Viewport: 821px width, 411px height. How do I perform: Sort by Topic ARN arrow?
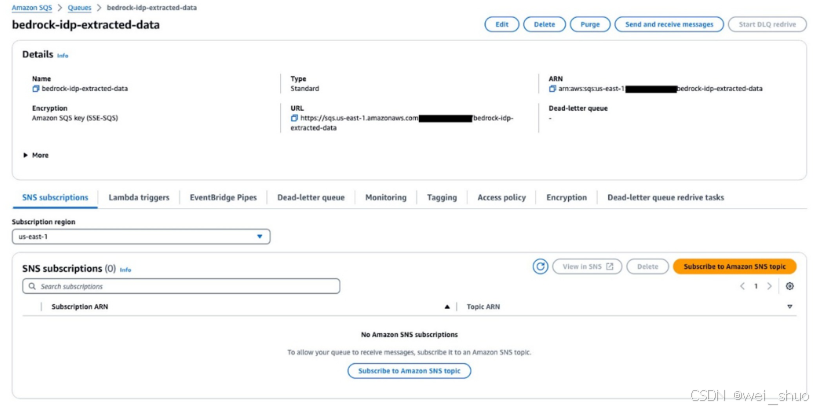pyautogui.click(x=790, y=307)
